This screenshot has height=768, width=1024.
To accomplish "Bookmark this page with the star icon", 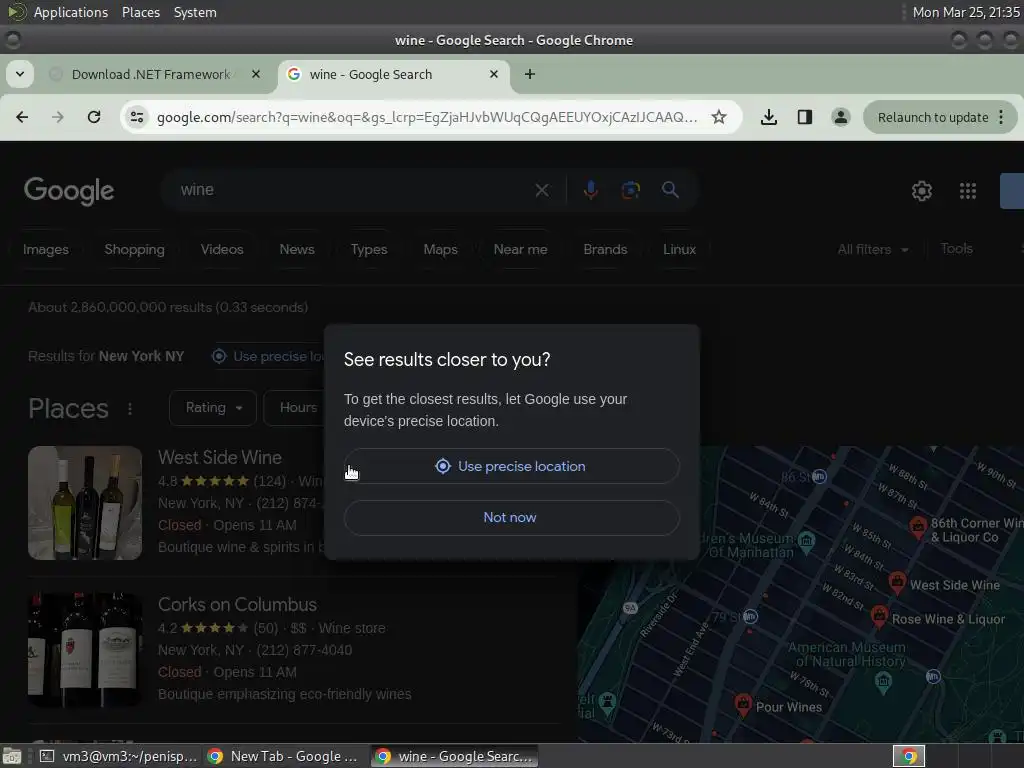I will tap(719, 117).
